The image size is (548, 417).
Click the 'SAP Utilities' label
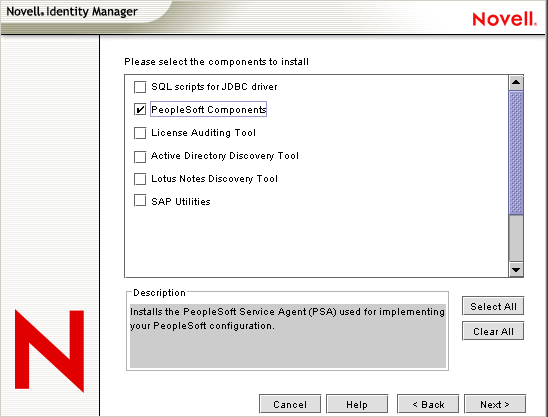coord(181,202)
